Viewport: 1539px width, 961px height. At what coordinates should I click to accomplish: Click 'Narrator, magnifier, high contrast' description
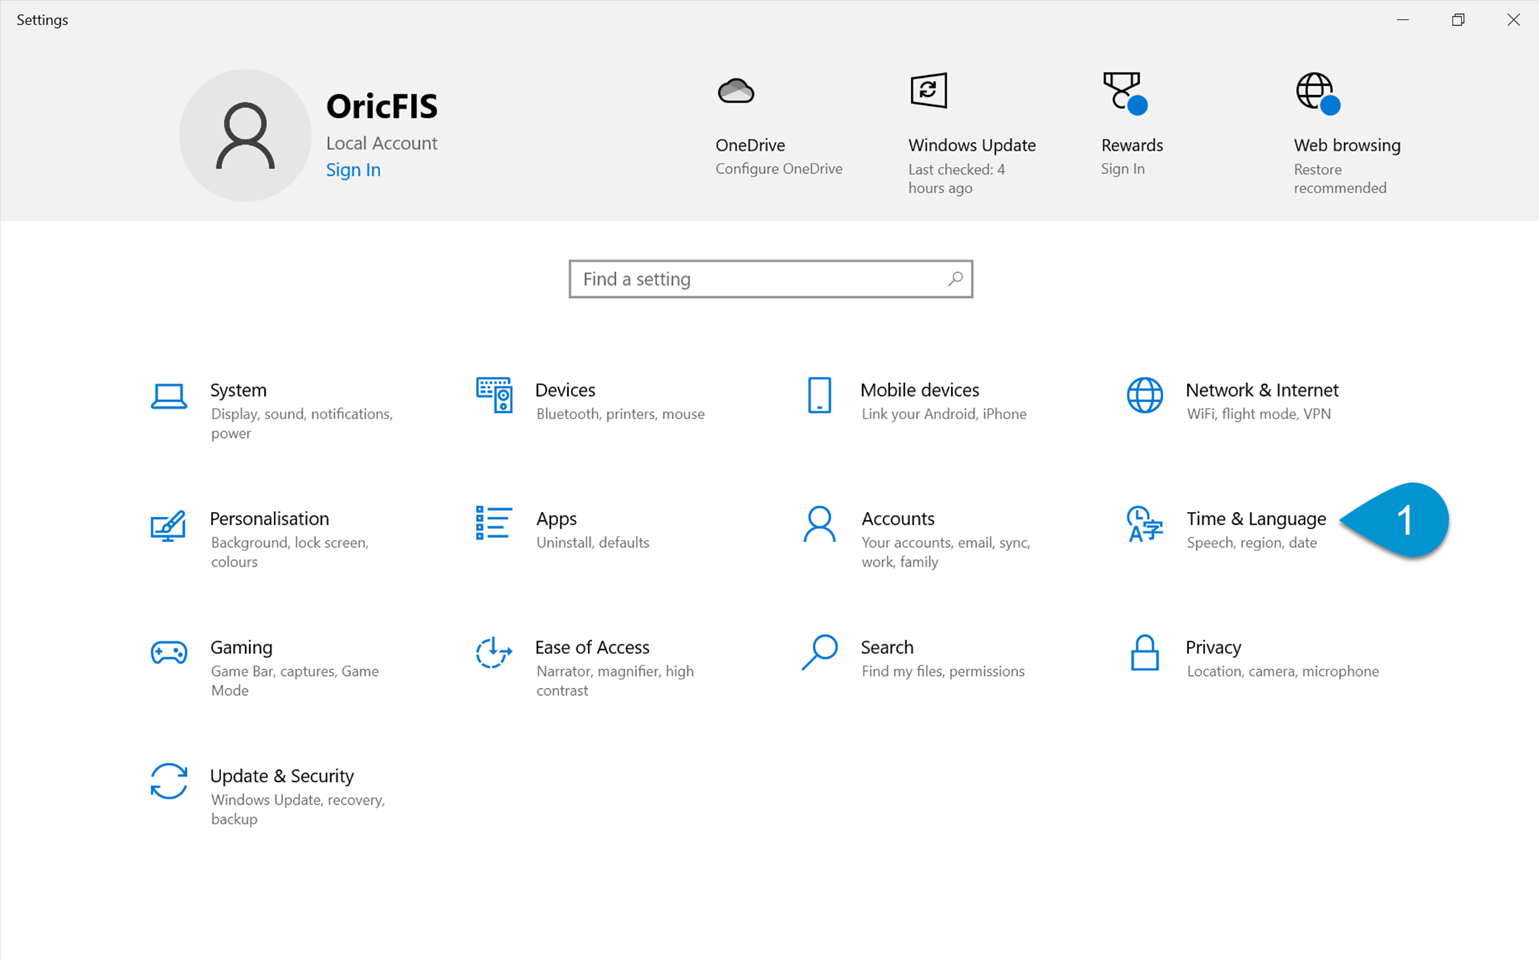point(615,681)
